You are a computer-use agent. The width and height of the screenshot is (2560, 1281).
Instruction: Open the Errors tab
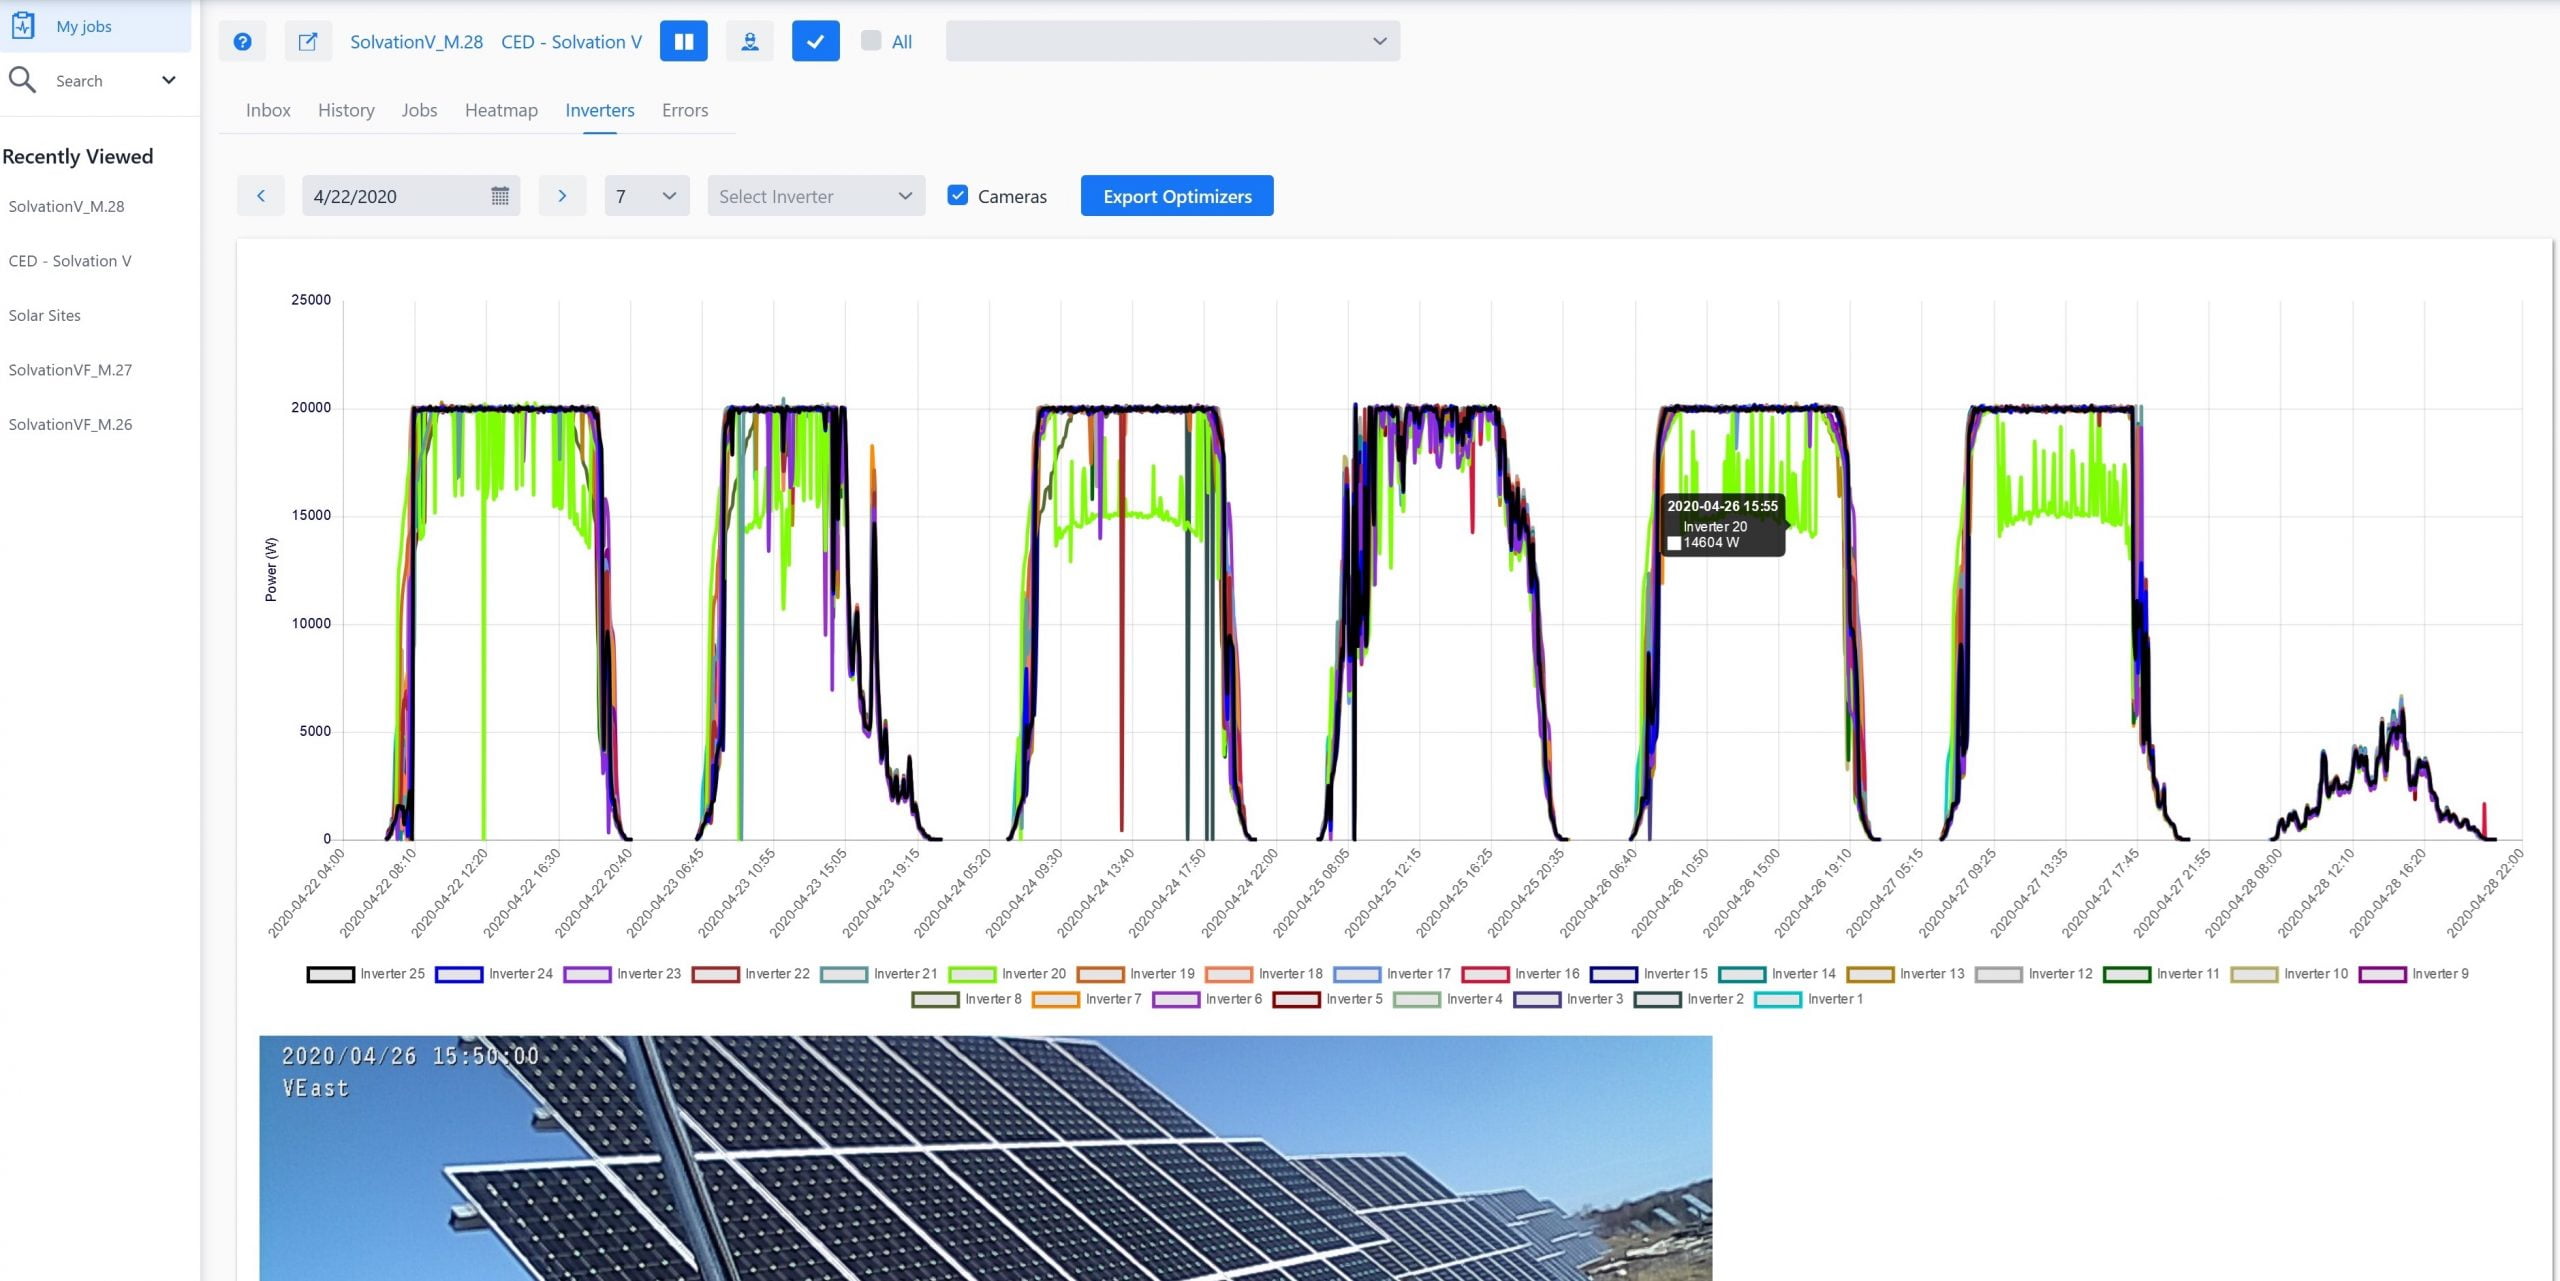coord(684,110)
